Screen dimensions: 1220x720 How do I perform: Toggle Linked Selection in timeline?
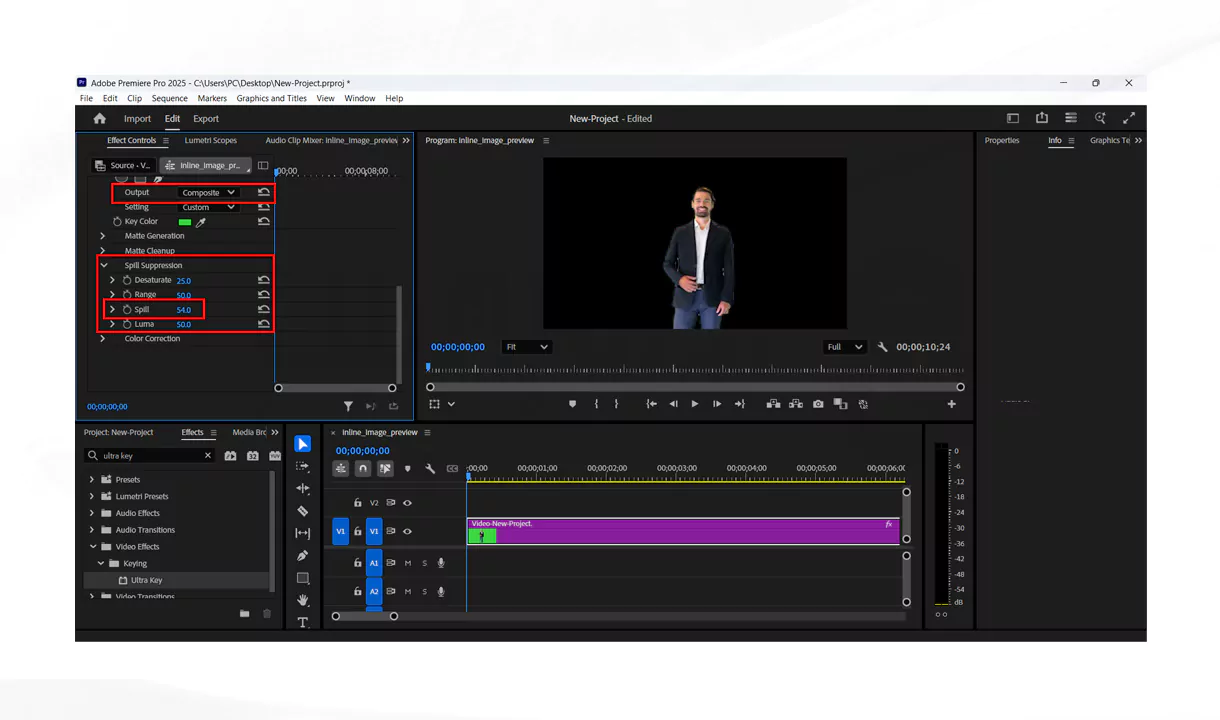click(x=385, y=468)
